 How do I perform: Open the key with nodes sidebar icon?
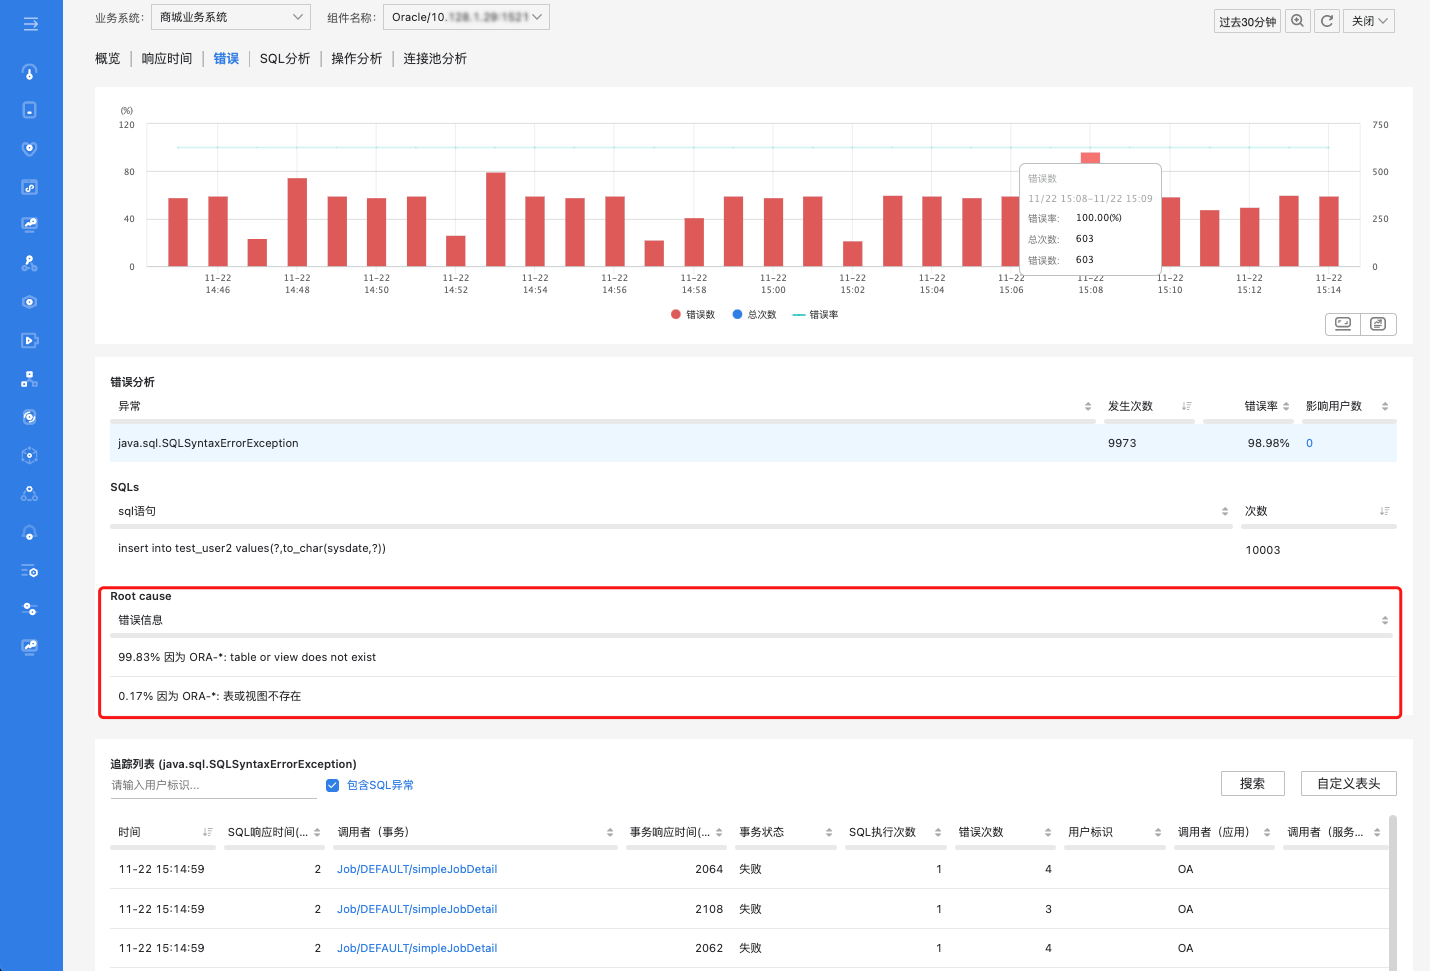coord(30,263)
